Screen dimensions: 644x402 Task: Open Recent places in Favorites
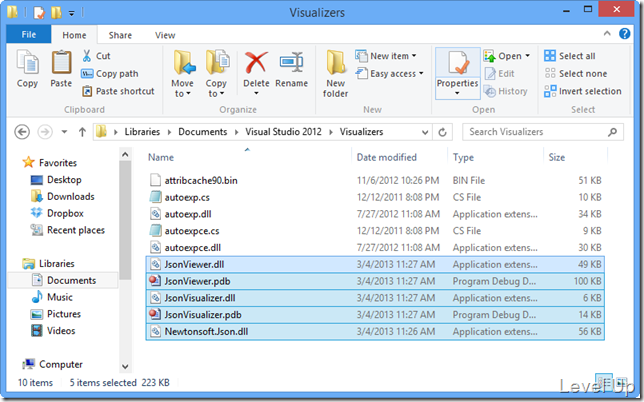[x=68, y=230]
